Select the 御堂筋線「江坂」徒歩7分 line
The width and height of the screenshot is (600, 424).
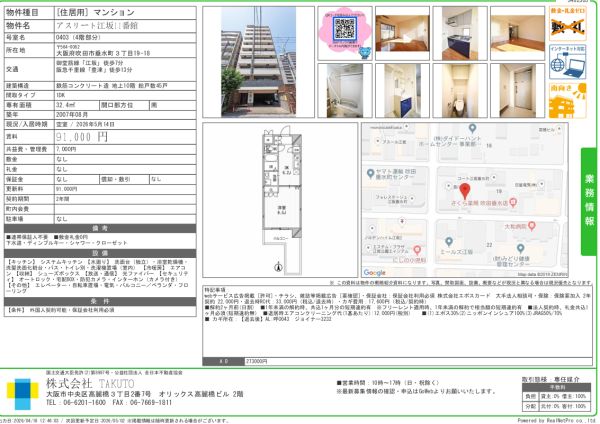coord(90,63)
